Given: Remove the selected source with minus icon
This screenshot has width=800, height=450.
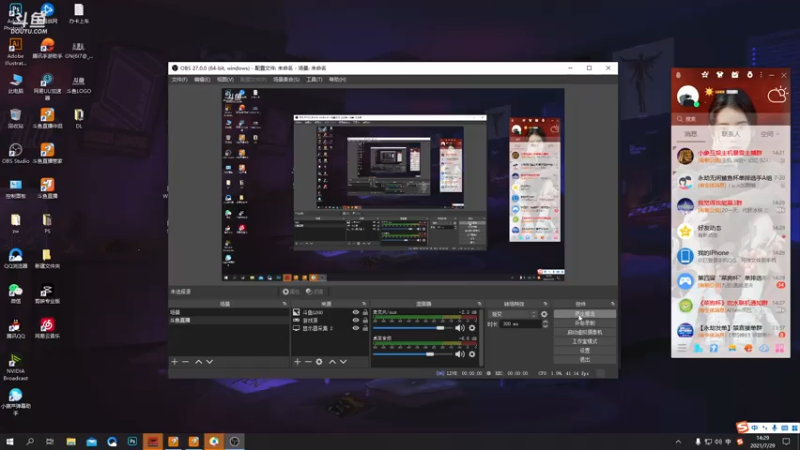Looking at the screenshot, I should click(308, 362).
